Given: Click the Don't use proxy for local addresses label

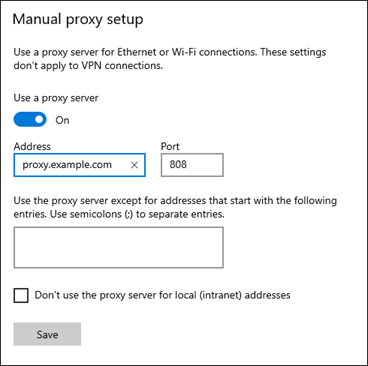Looking at the screenshot, I should click(162, 295).
